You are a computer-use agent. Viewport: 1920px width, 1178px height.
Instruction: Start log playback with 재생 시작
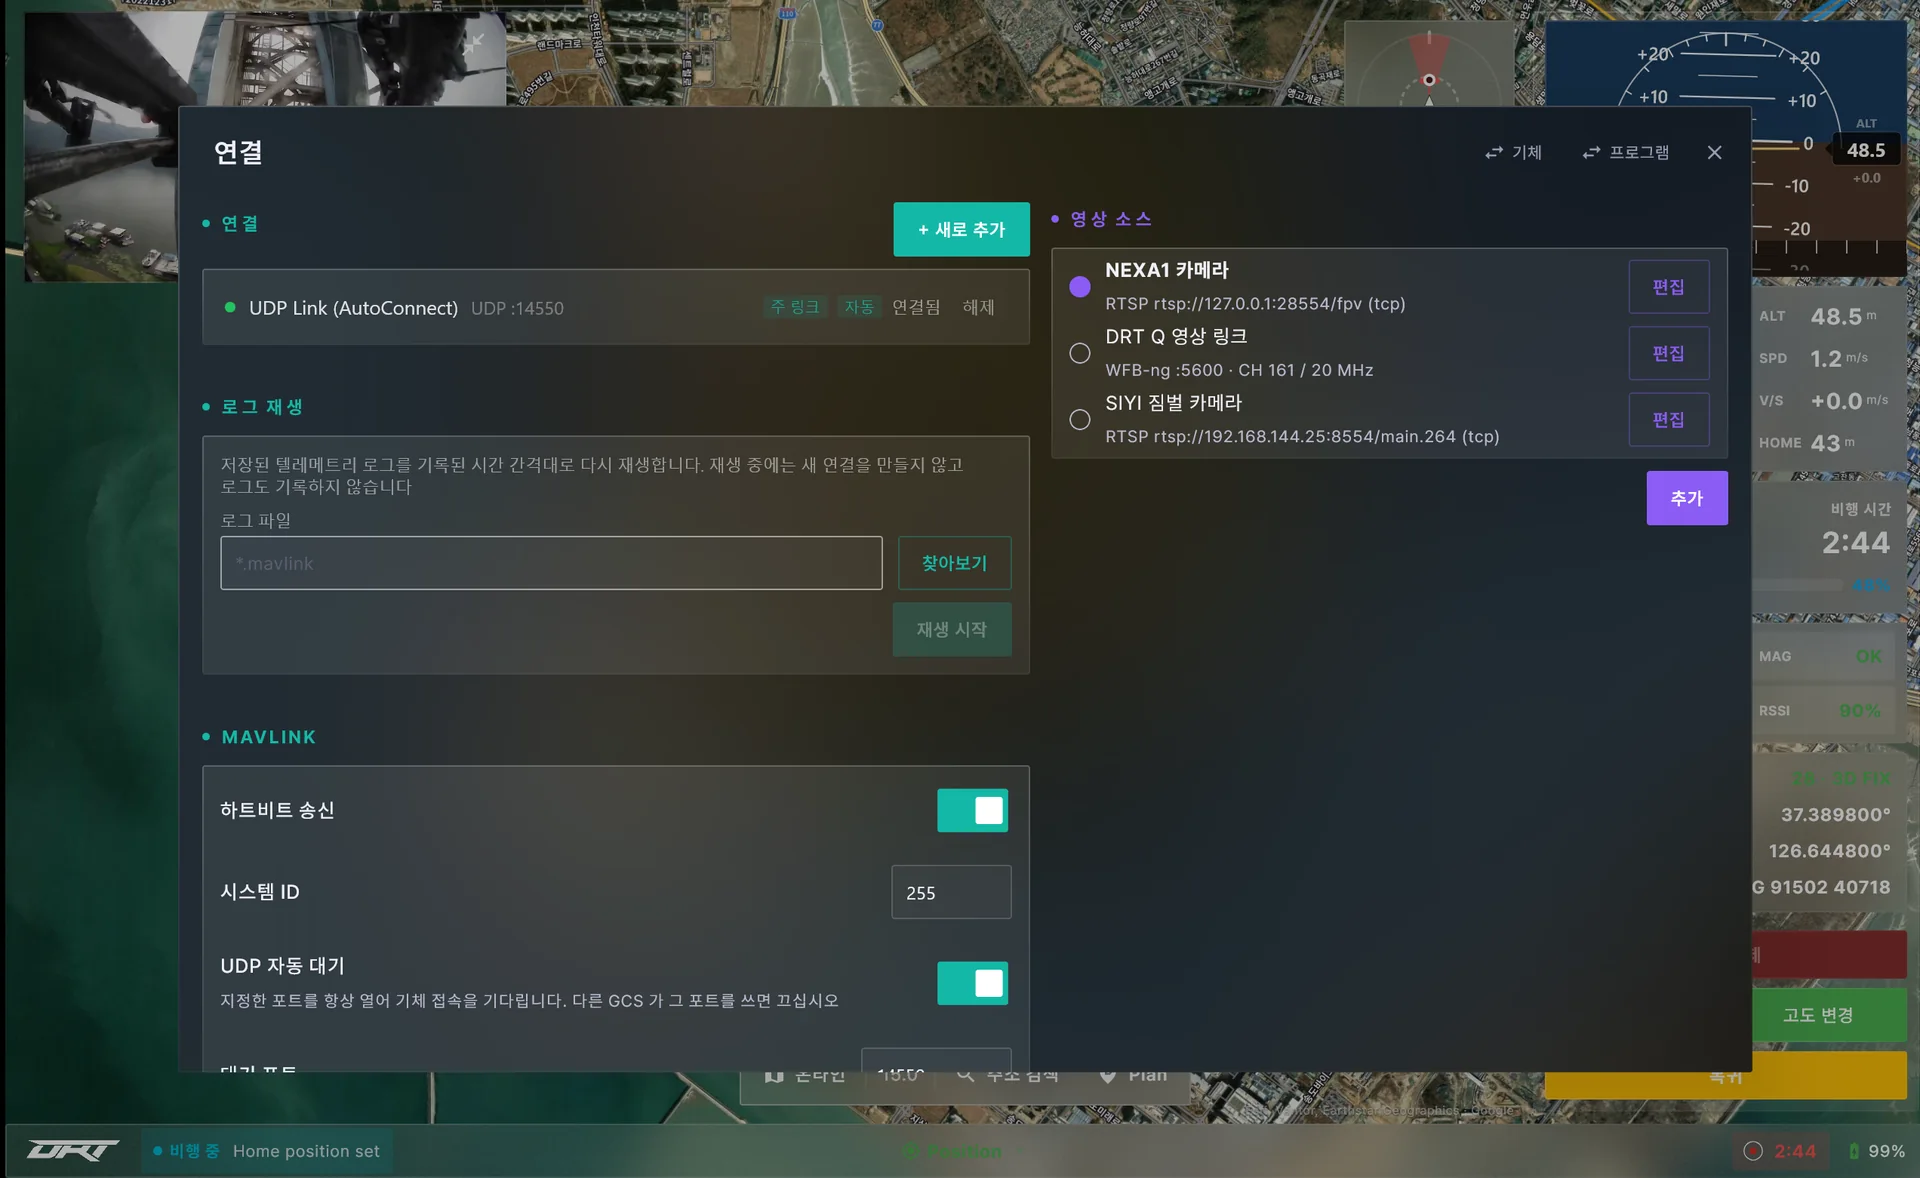point(951,629)
